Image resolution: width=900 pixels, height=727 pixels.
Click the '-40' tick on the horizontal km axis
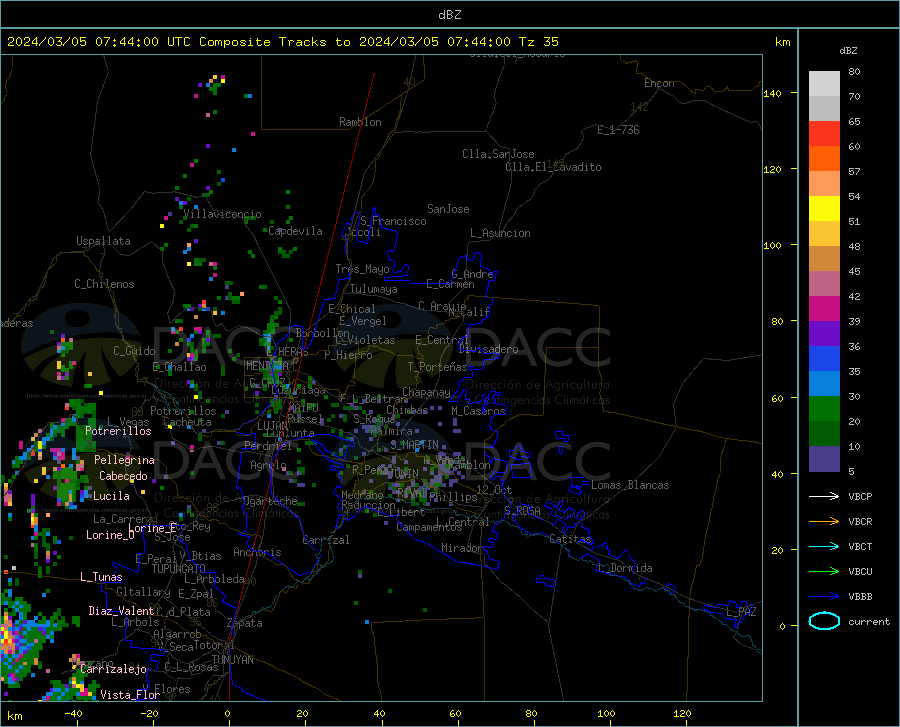[73, 713]
